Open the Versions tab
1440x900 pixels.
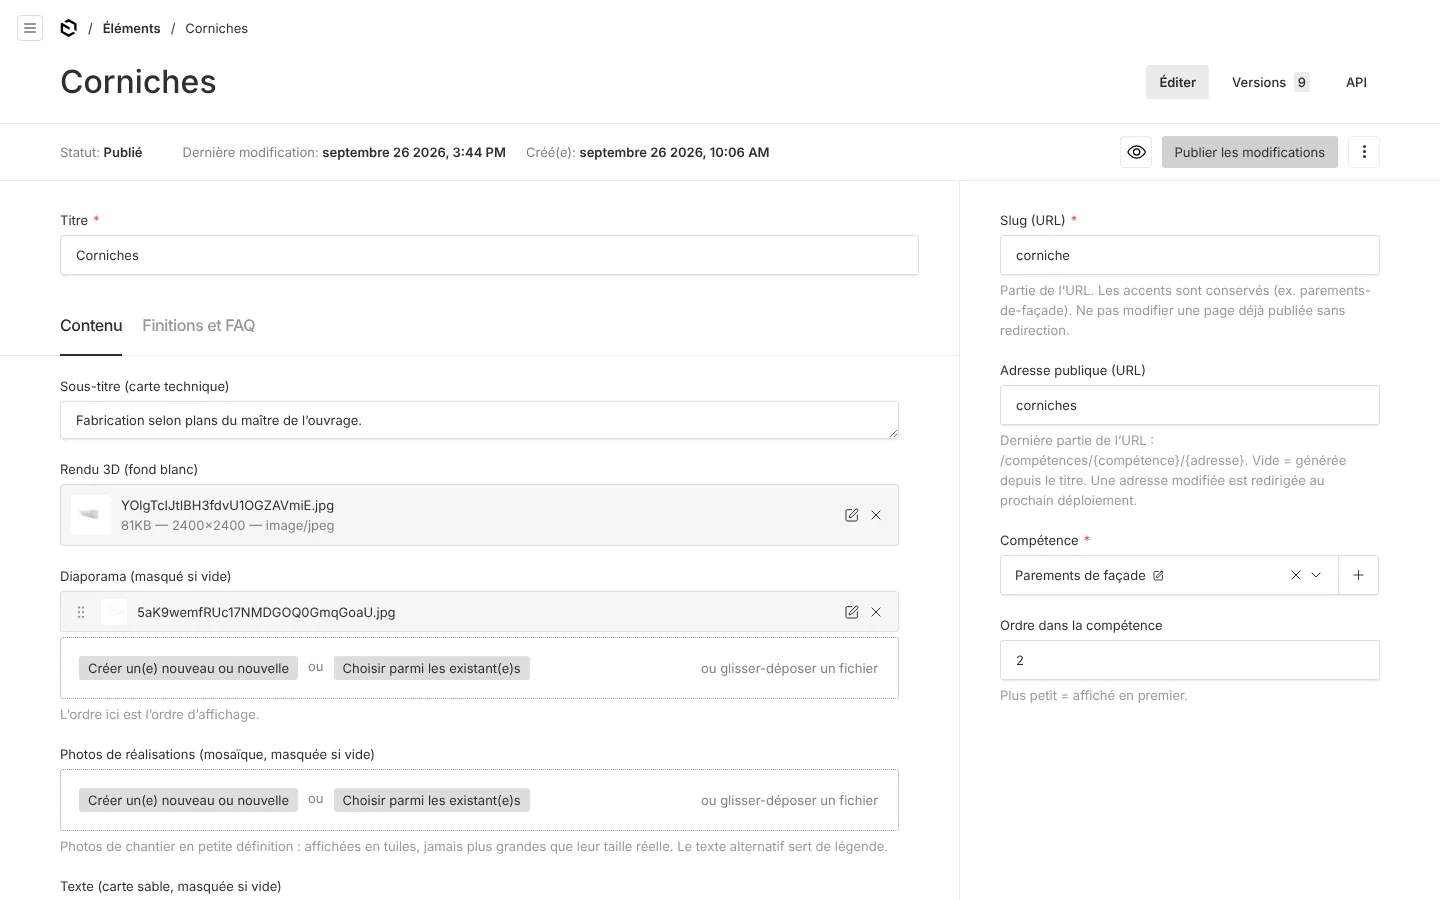1270,82
